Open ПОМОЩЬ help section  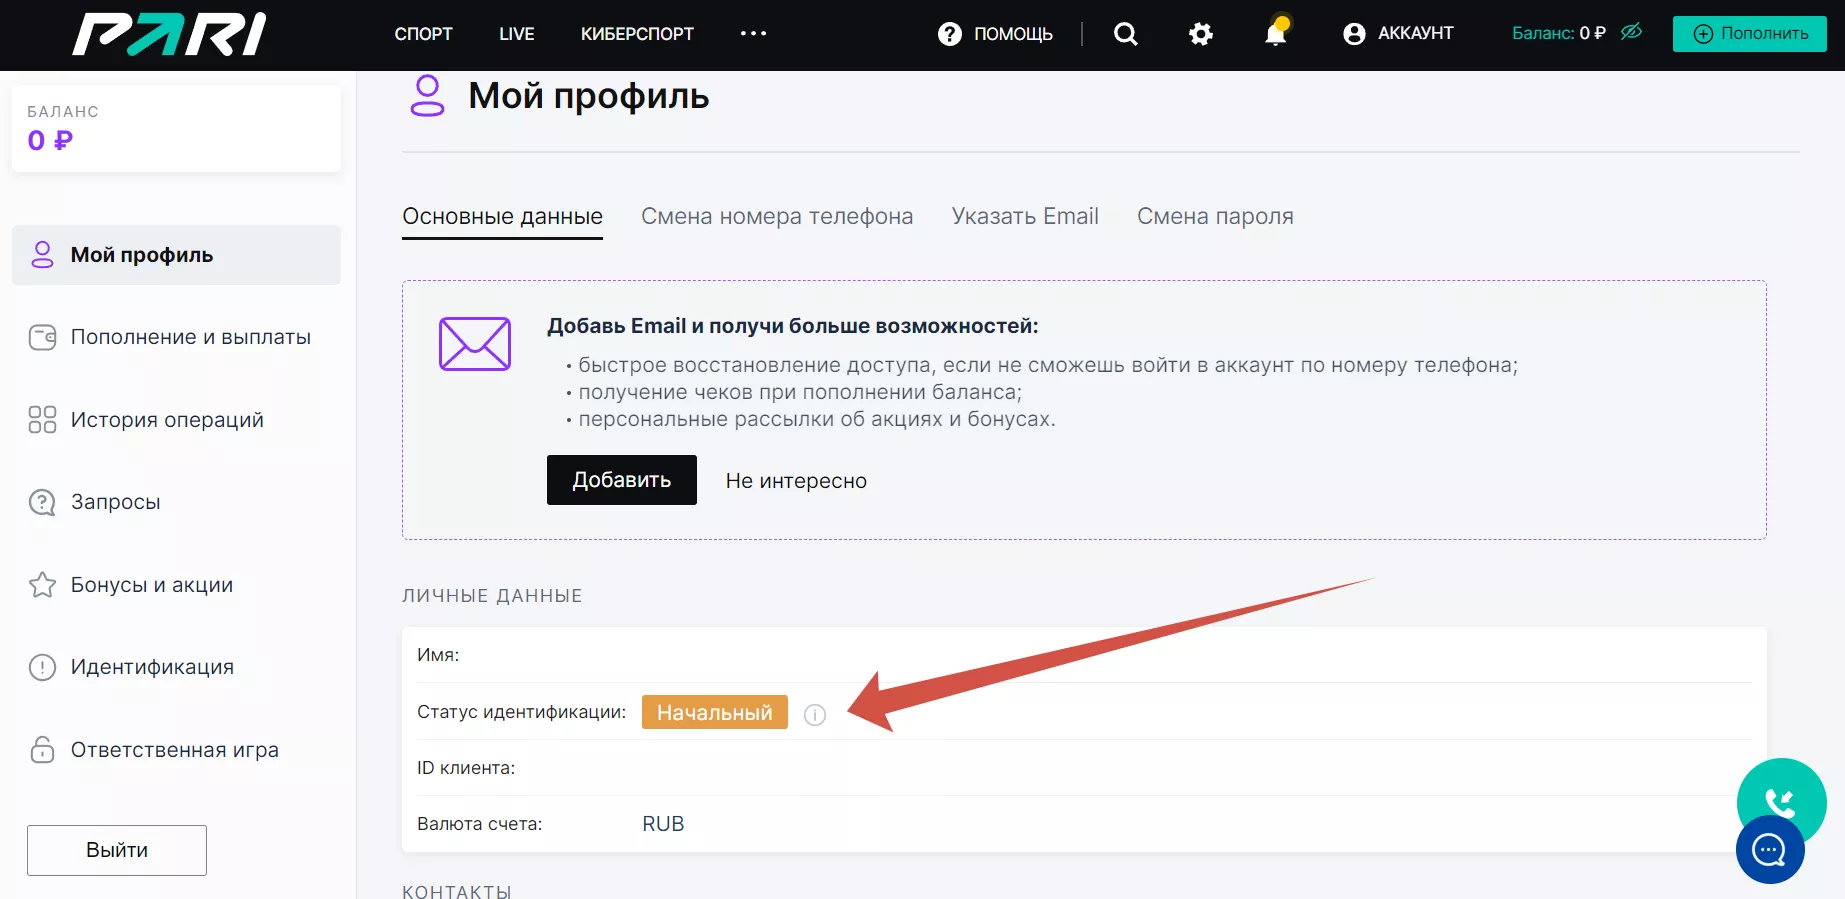995,34
